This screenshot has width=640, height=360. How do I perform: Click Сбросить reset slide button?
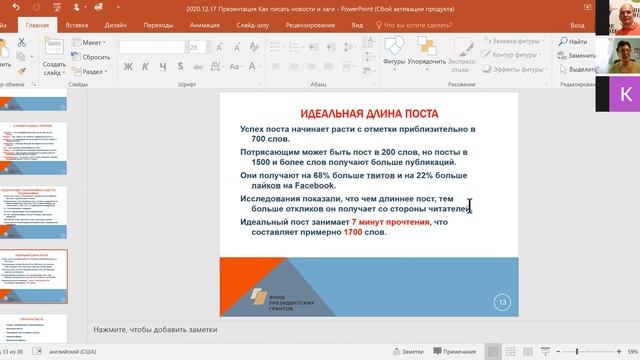pyautogui.click(x=91, y=57)
